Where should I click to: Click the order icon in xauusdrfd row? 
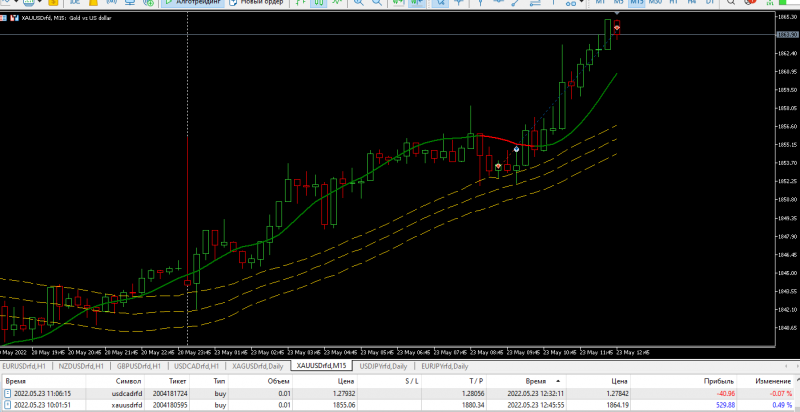click(x=7, y=405)
